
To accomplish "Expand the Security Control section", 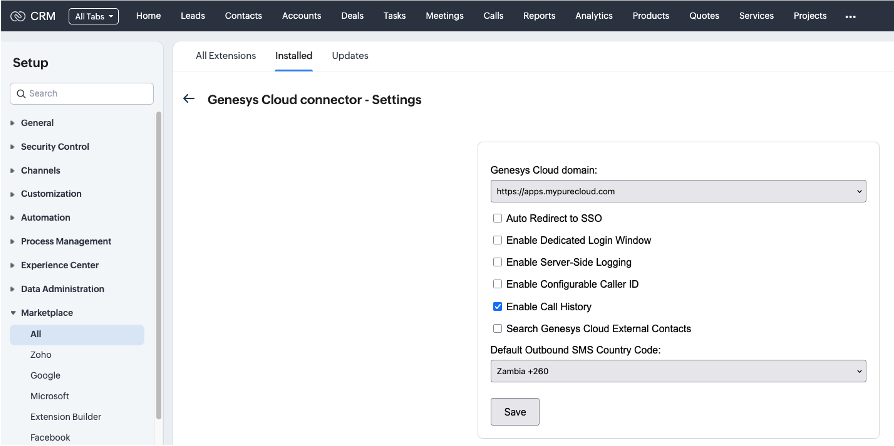I will pyautogui.click(x=55, y=147).
